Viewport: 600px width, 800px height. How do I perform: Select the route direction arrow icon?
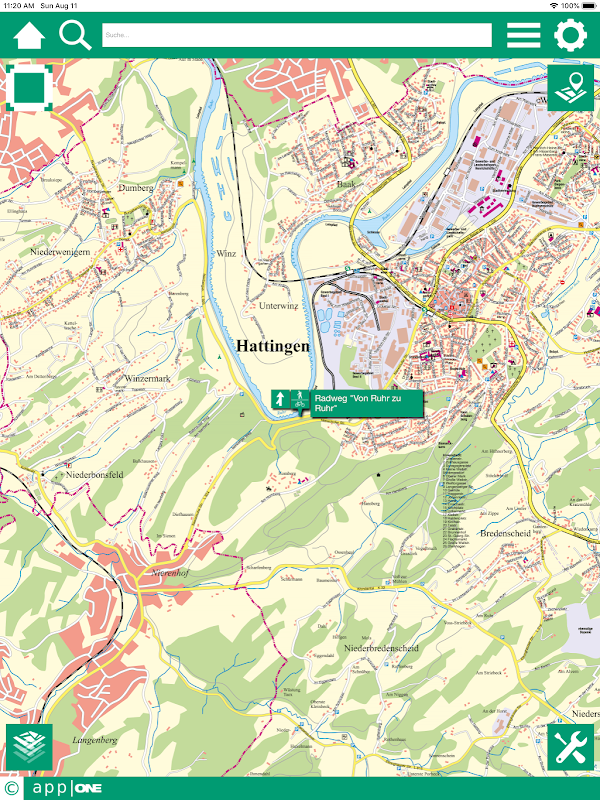[x=280, y=398]
